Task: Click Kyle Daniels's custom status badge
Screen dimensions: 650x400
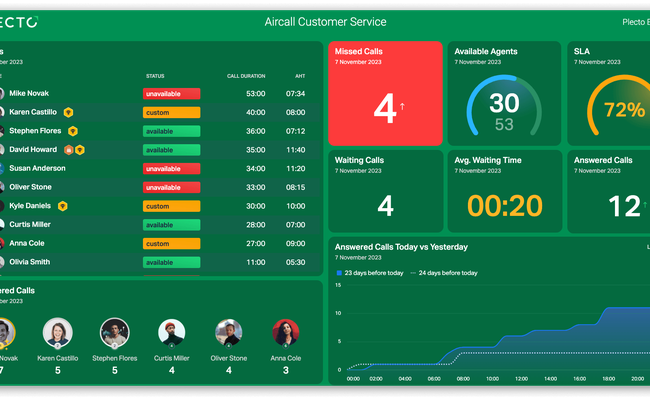Action: (172, 206)
